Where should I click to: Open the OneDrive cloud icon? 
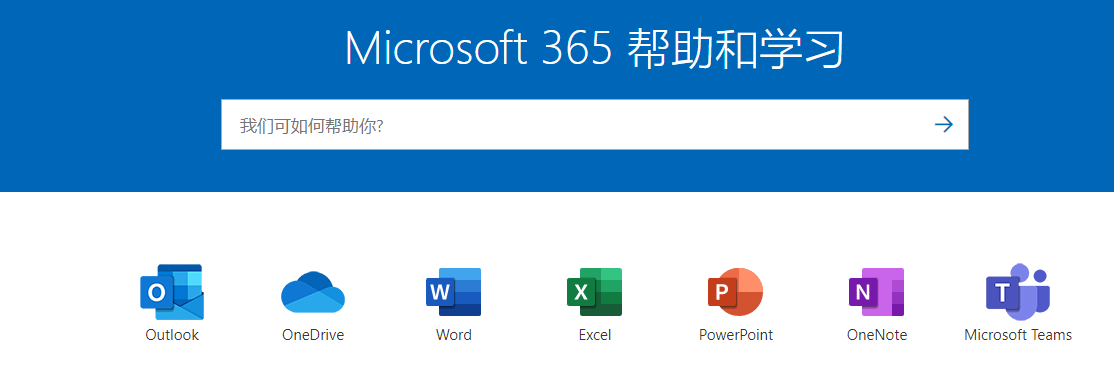point(313,292)
